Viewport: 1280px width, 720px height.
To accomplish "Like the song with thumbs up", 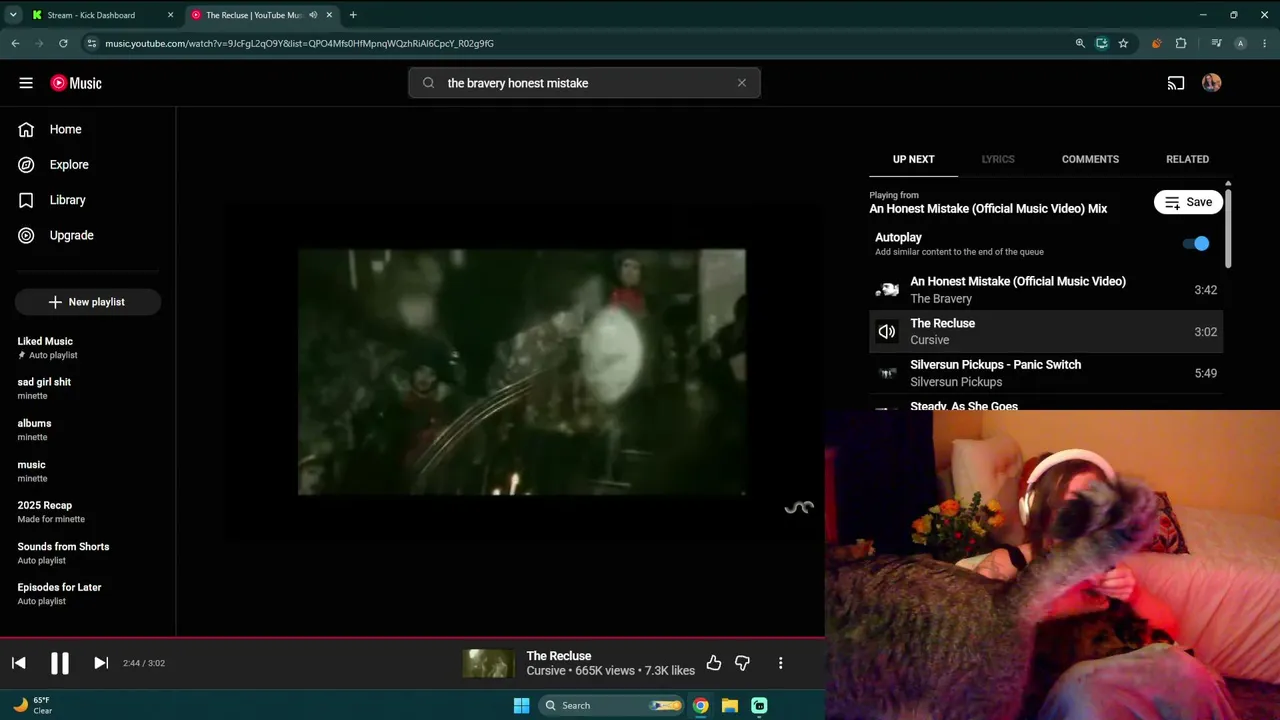I will point(714,663).
